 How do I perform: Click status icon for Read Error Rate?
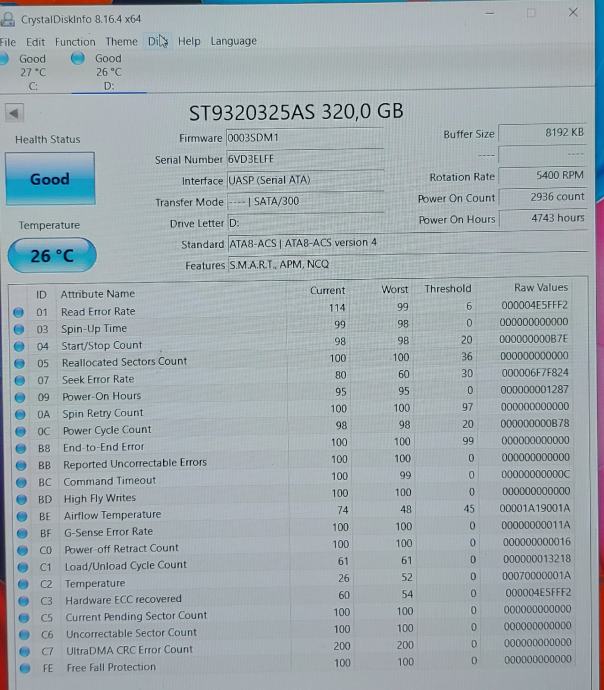18,312
